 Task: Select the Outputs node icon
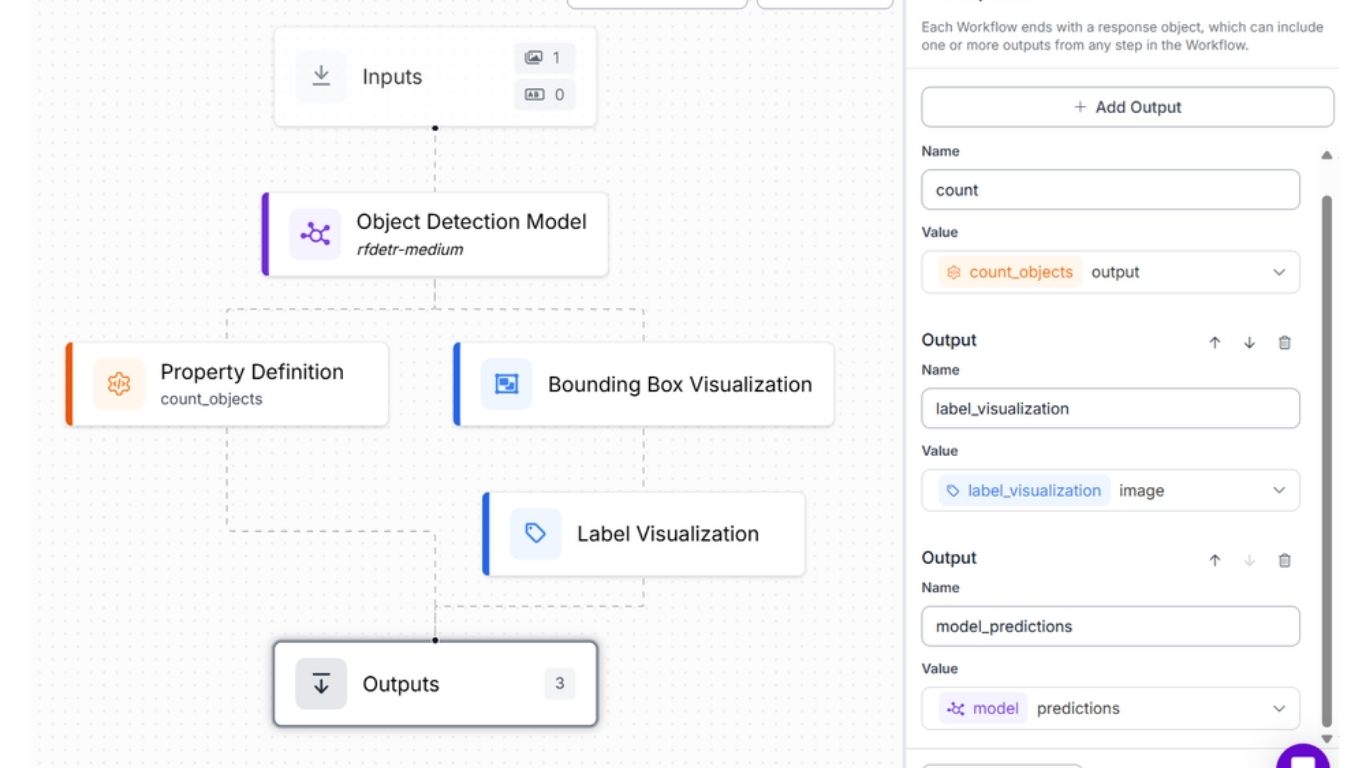(x=321, y=684)
